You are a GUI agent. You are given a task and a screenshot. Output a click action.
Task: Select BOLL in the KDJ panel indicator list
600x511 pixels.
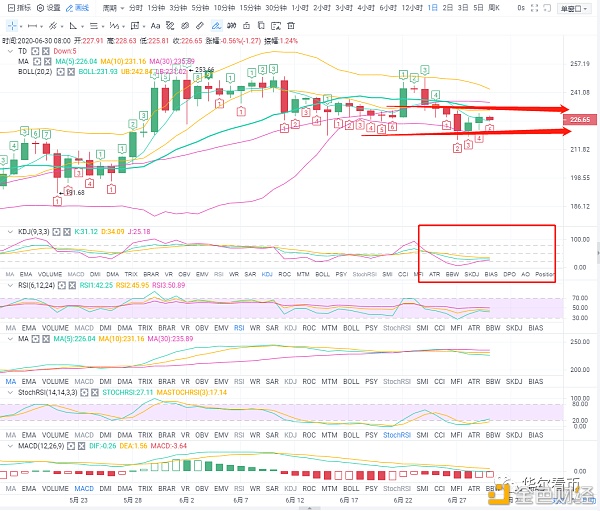[322, 274]
